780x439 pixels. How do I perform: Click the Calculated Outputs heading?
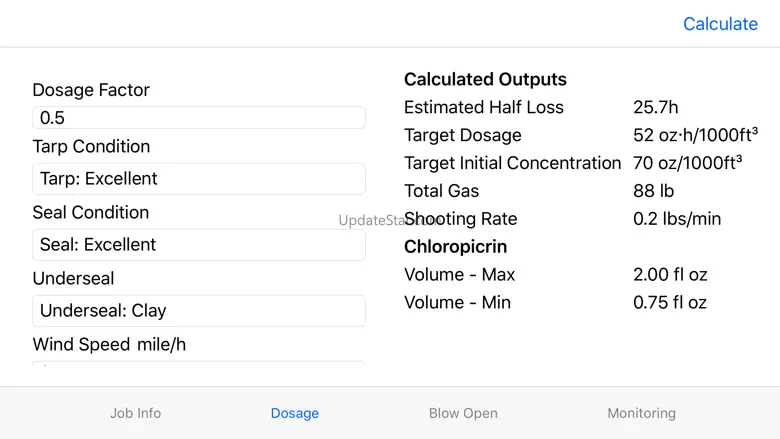485,79
